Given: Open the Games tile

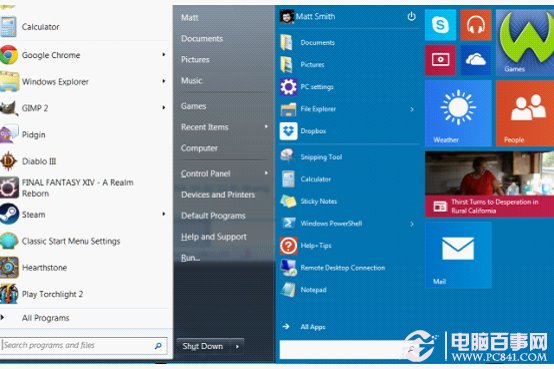Looking at the screenshot, I should click(x=525, y=42).
